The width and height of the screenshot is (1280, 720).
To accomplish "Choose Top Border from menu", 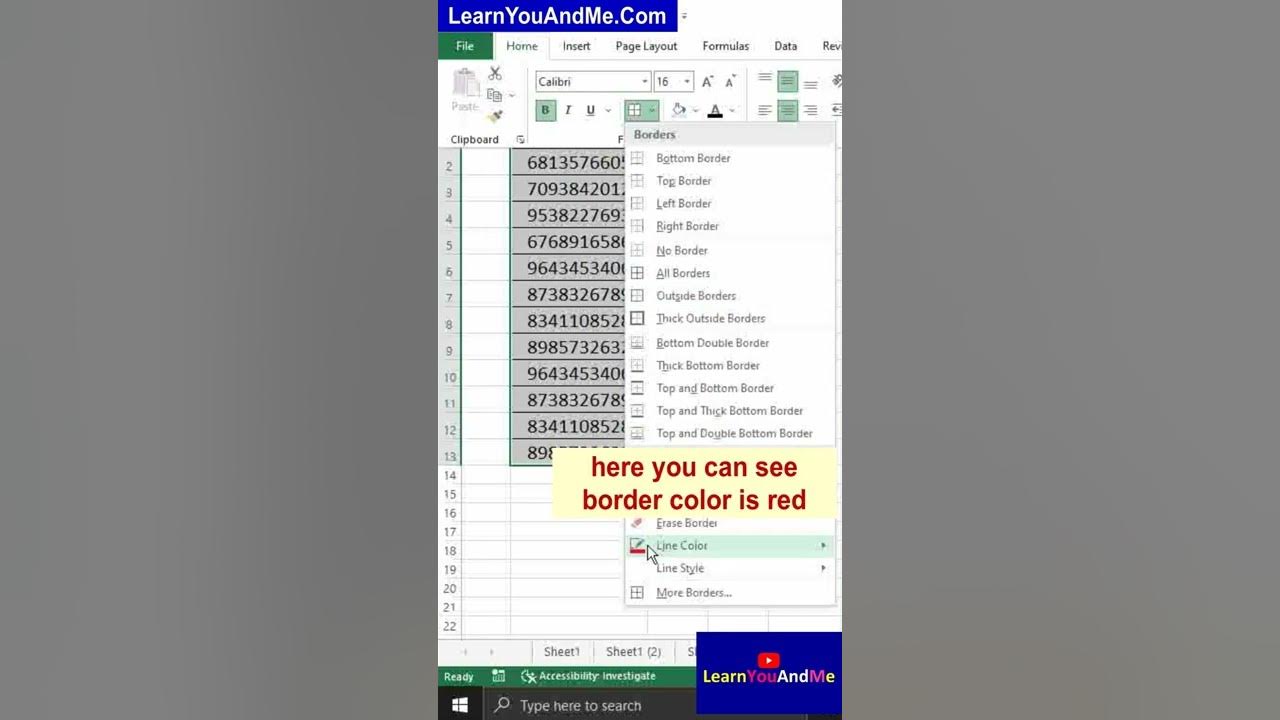I will point(730,181).
